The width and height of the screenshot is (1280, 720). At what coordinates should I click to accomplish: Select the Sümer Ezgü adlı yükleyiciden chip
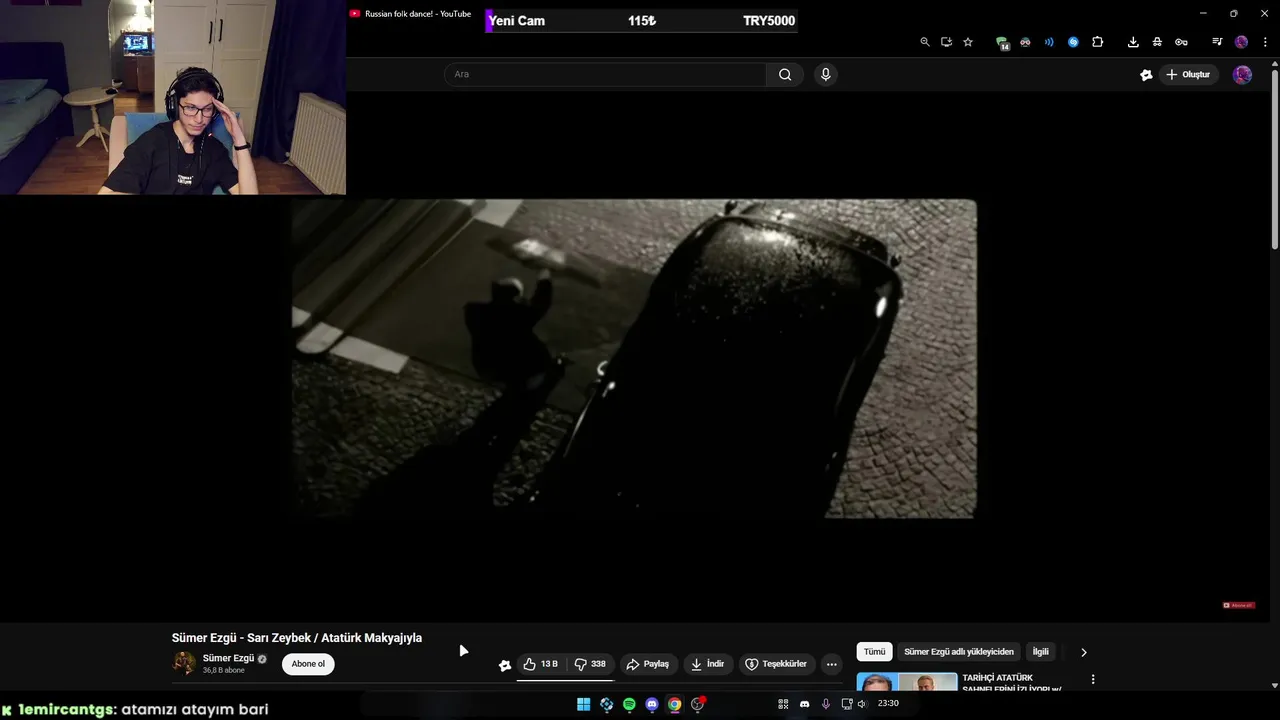(x=959, y=652)
